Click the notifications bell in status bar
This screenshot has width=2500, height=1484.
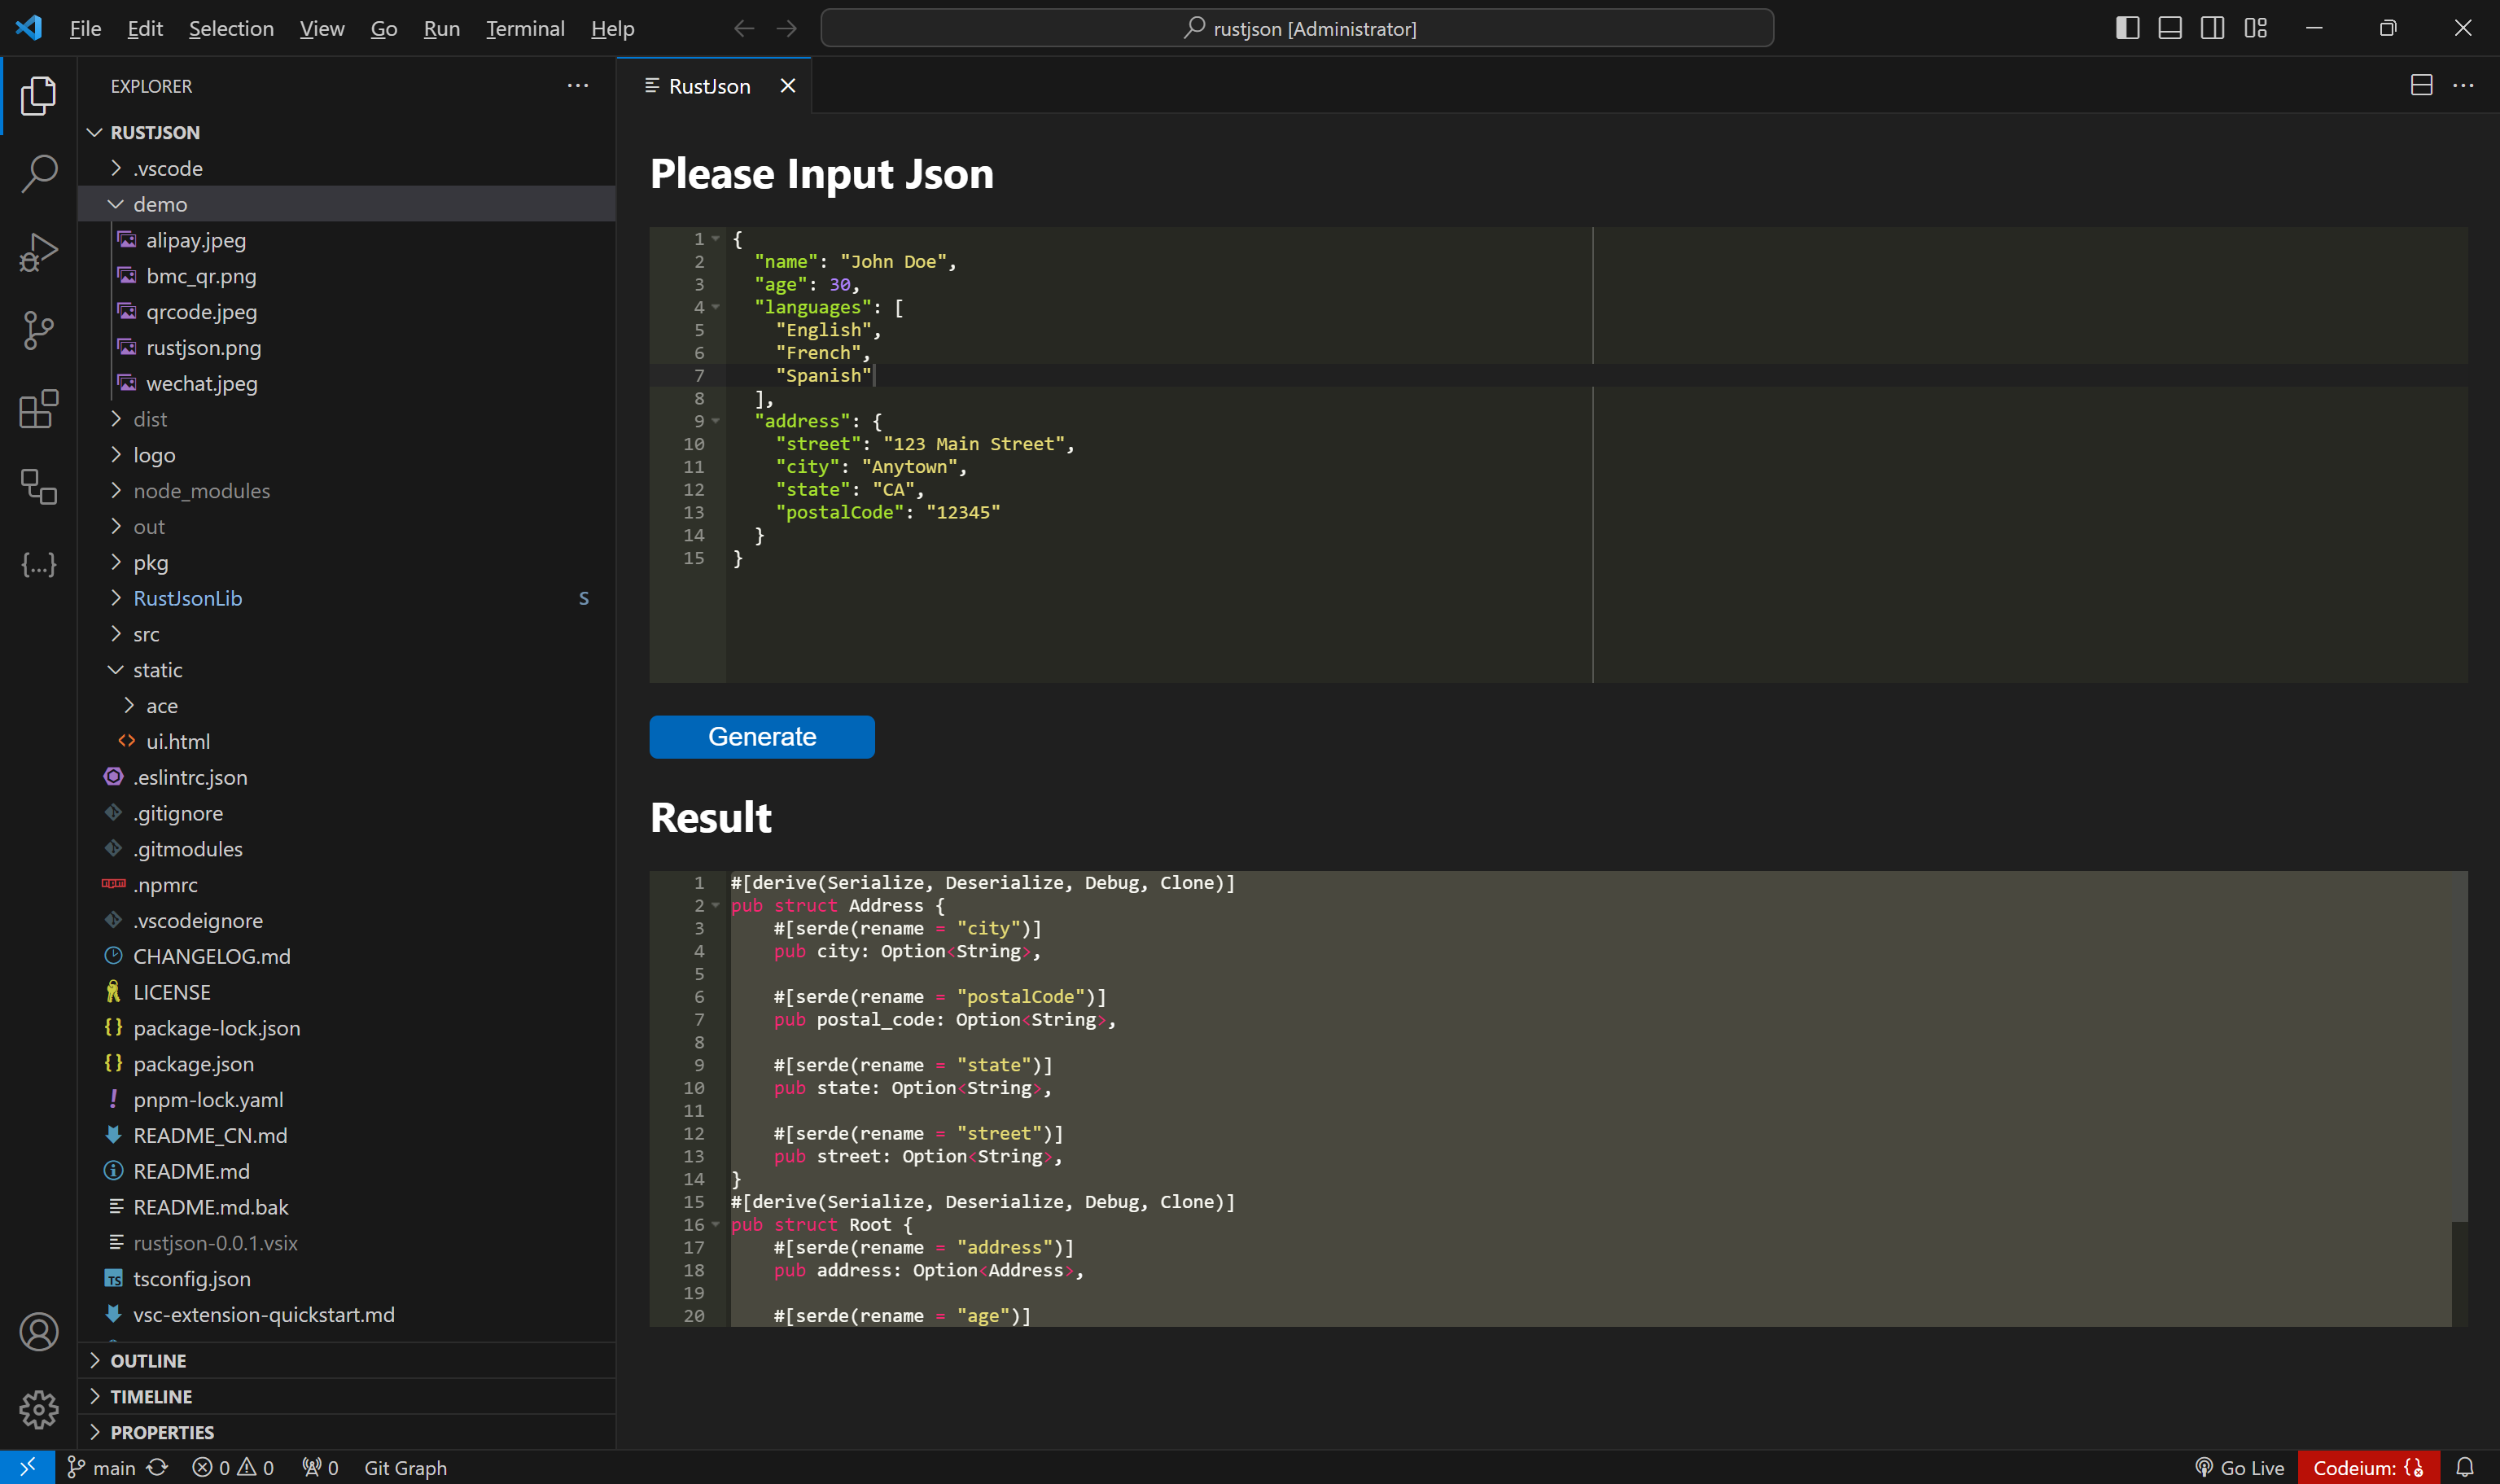pos(2464,1467)
